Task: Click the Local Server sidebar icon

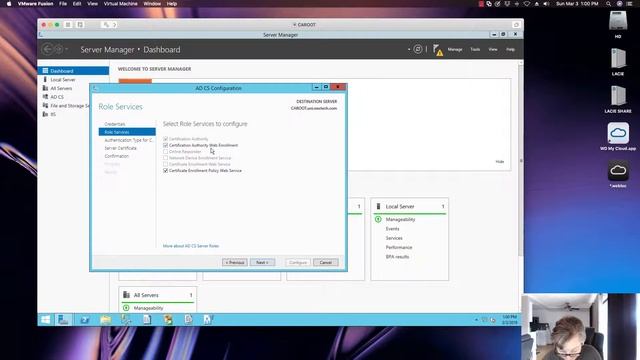Action: tap(45, 79)
